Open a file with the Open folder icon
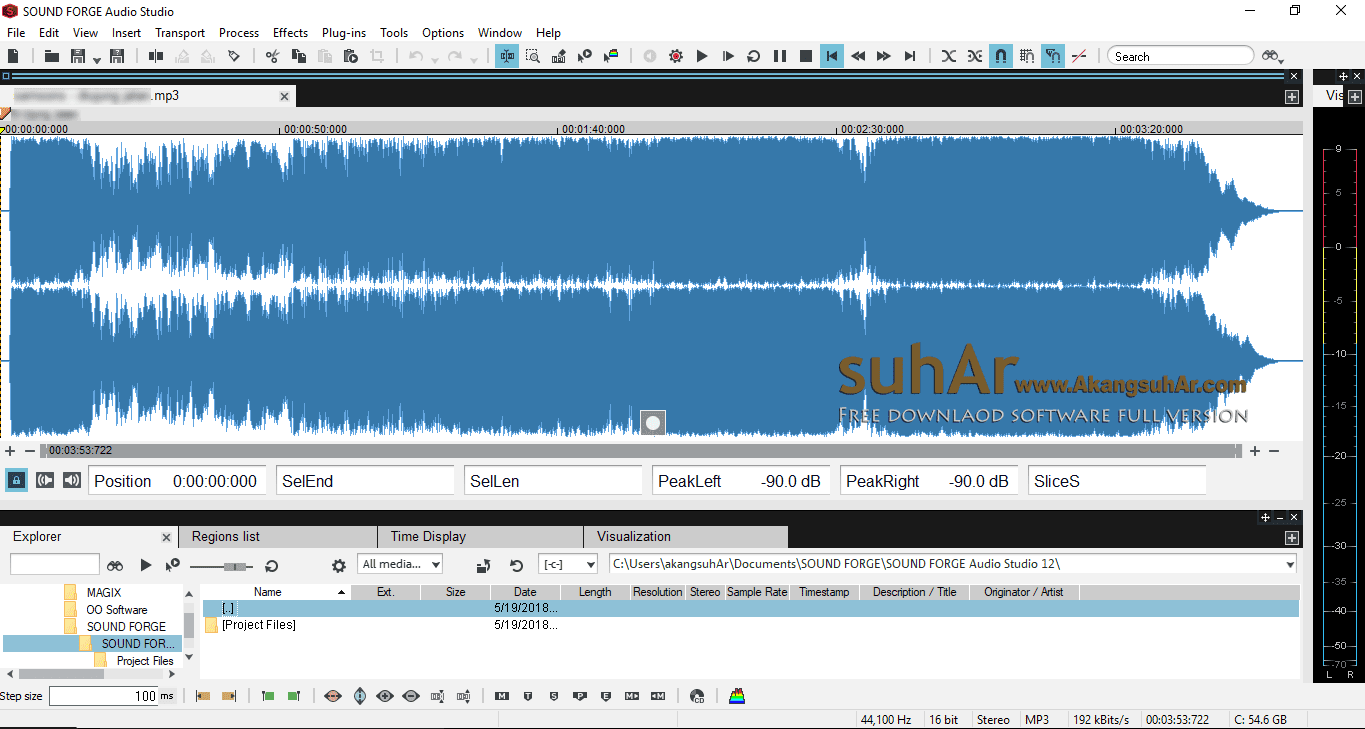The width and height of the screenshot is (1365, 729). click(x=51, y=56)
